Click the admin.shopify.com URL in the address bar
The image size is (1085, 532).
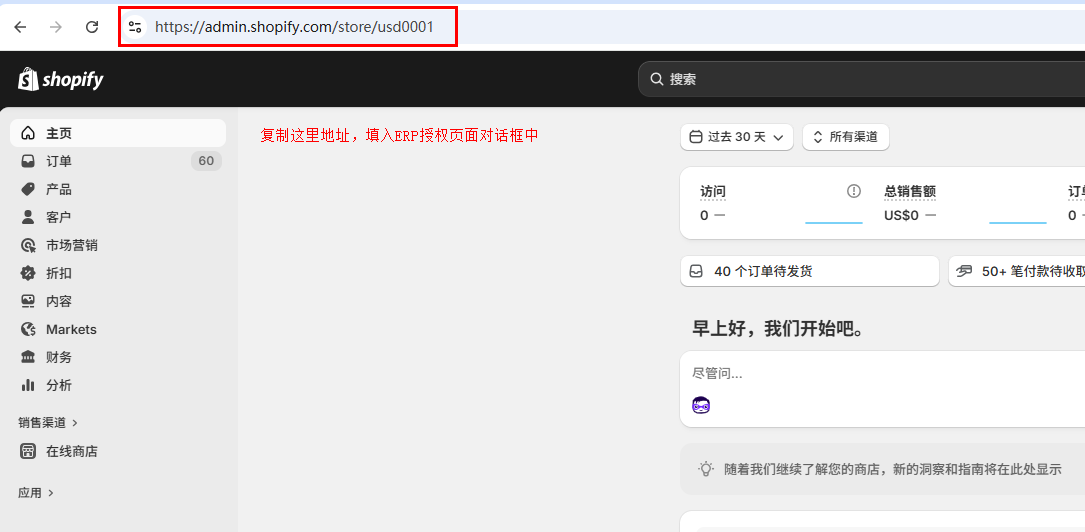[x=294, y=27]
